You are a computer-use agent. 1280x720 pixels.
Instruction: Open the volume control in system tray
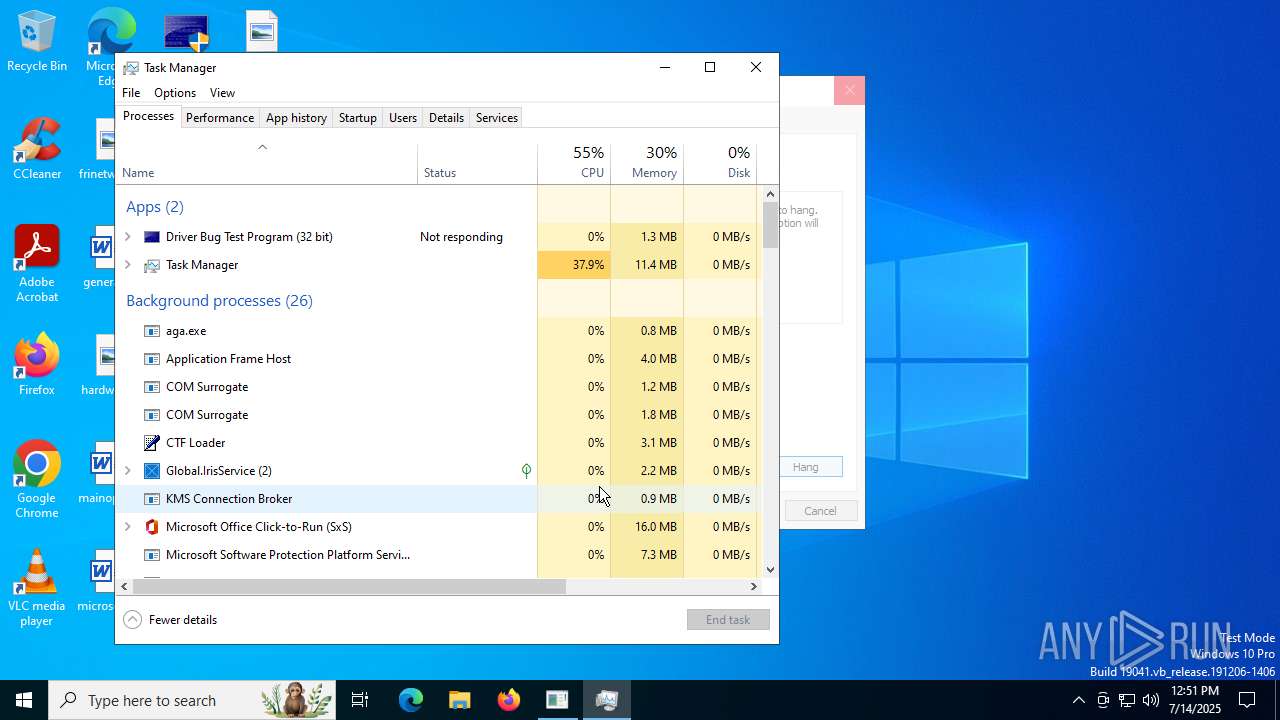pos(1151,700)
